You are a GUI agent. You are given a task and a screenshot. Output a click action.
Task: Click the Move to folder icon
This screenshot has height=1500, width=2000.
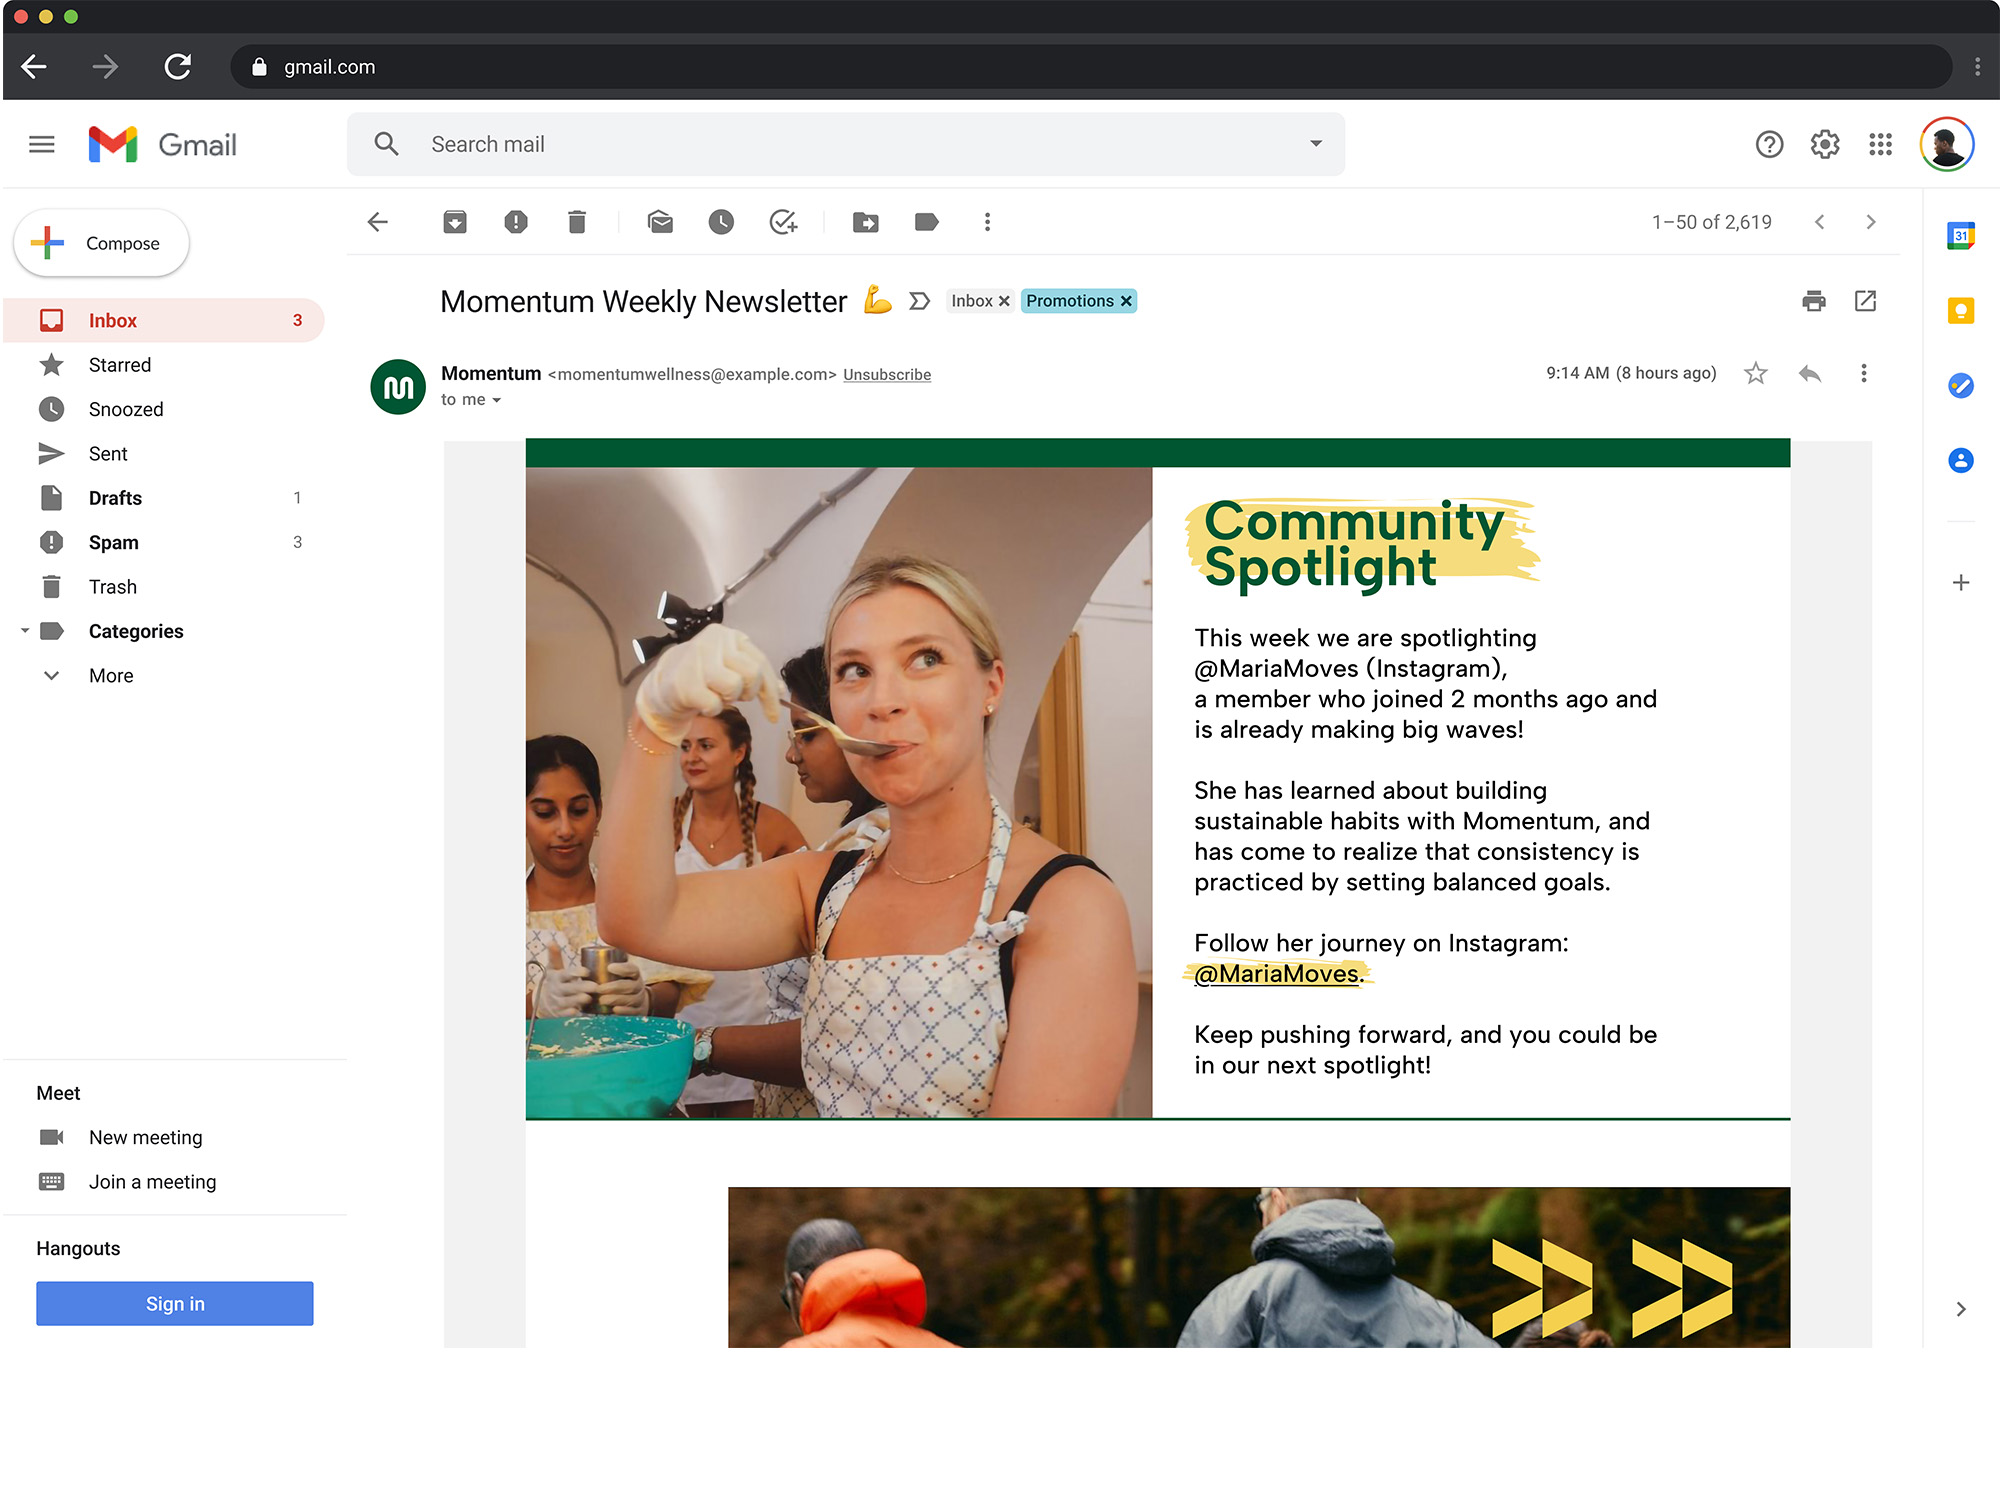coord(866,222)
